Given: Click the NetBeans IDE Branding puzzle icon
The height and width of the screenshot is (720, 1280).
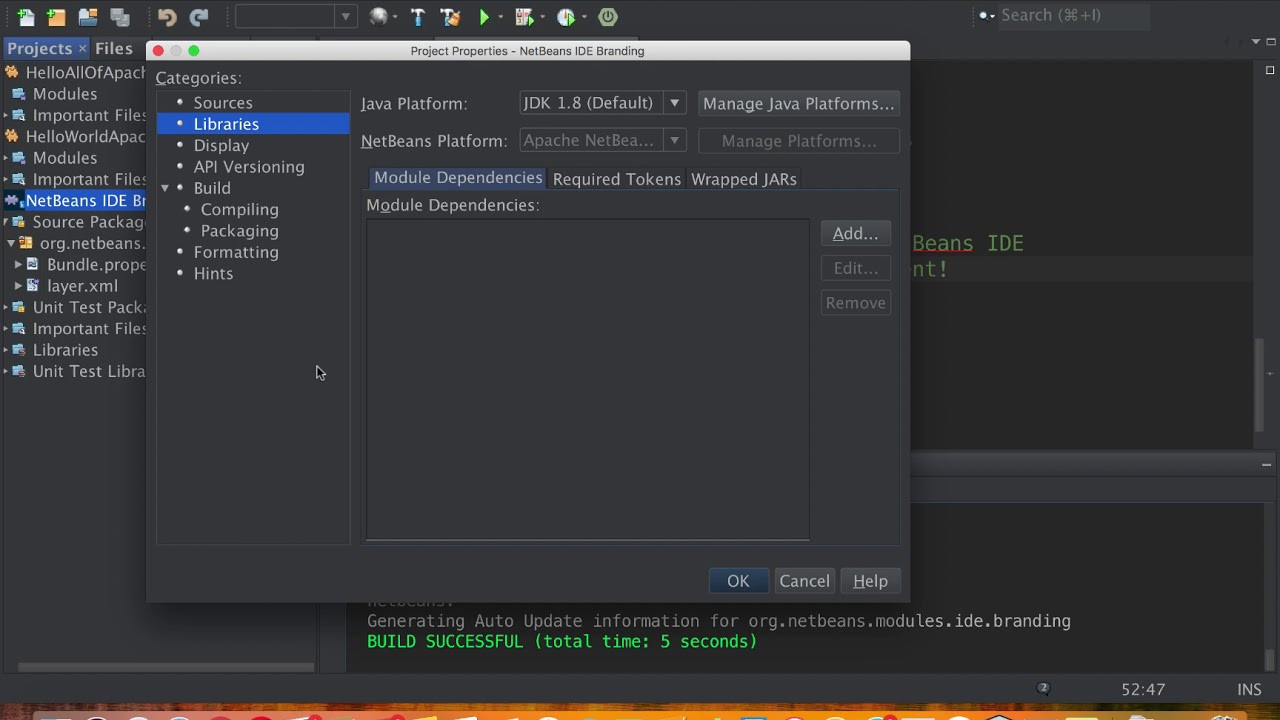Looking at the screenshot, I should [13, 201].
